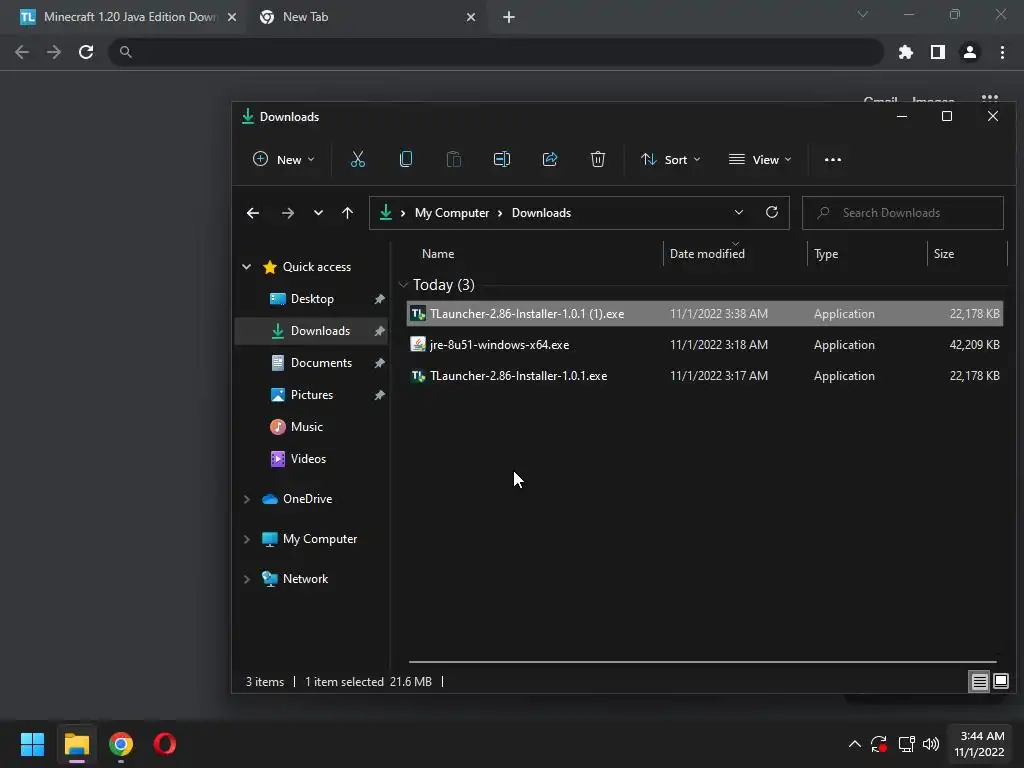Viewport: 1024px width, 768px height.
Task: Switch to Details view layout icon
Action: (979, 682)
